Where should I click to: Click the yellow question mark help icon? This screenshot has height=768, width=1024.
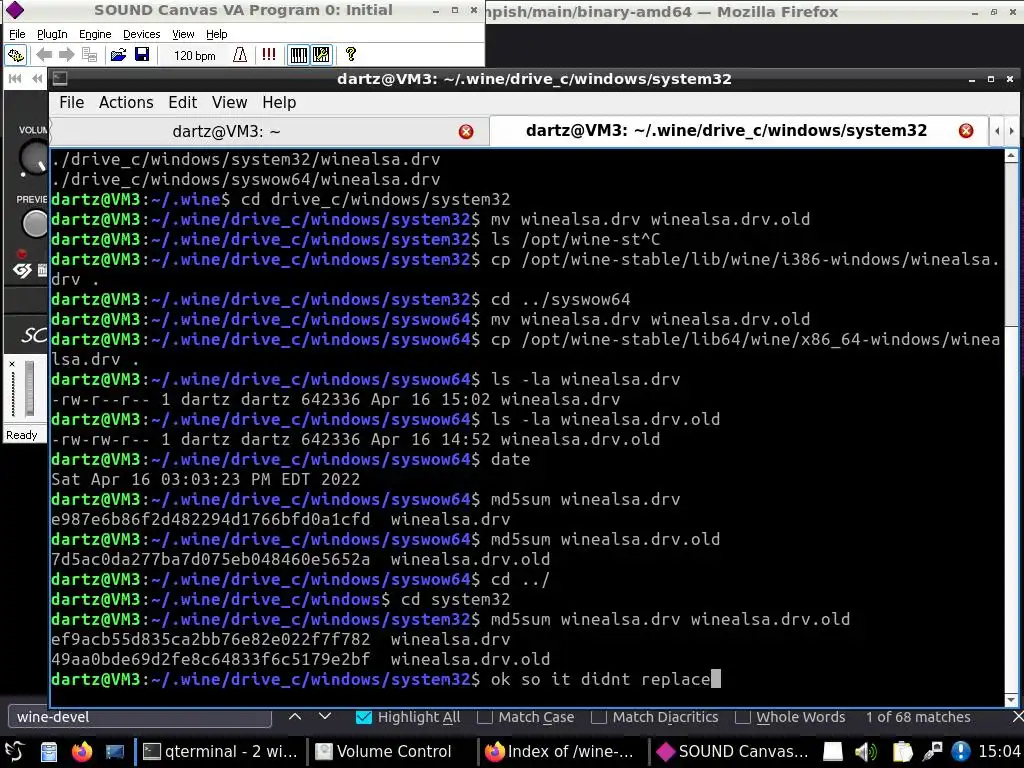point(351,54)
